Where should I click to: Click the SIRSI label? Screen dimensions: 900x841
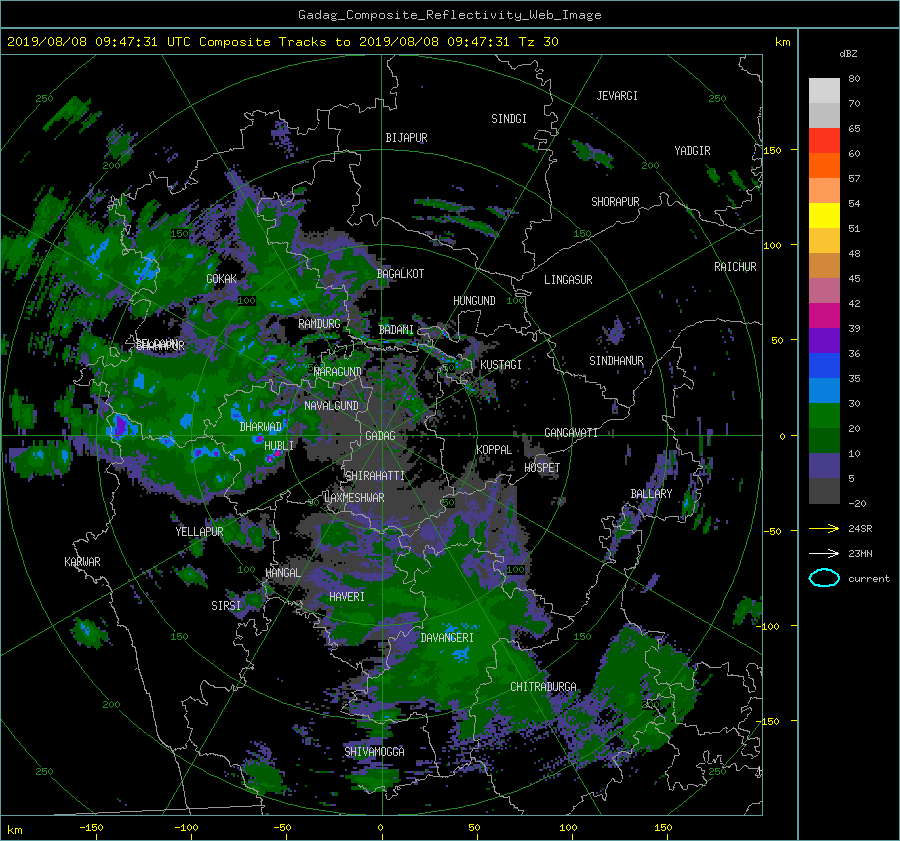click(x=226, y=606)
